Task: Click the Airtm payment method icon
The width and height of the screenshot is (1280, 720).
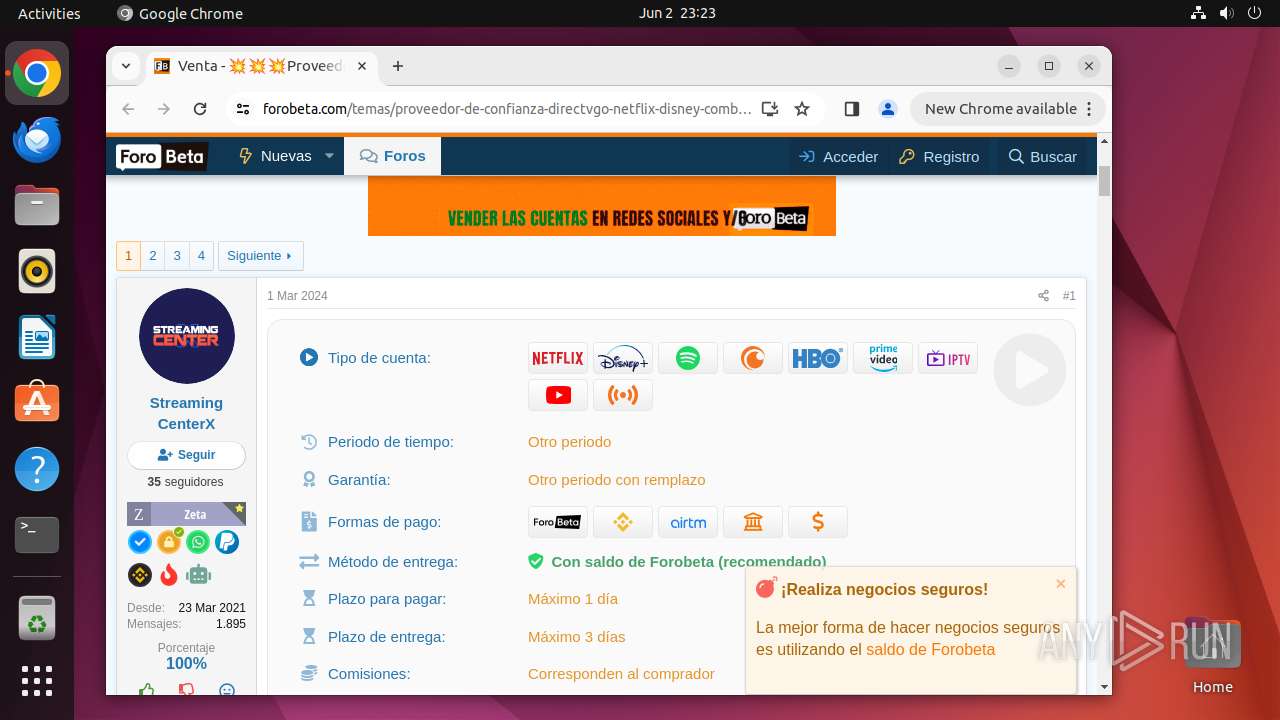Action: point(688,522)
